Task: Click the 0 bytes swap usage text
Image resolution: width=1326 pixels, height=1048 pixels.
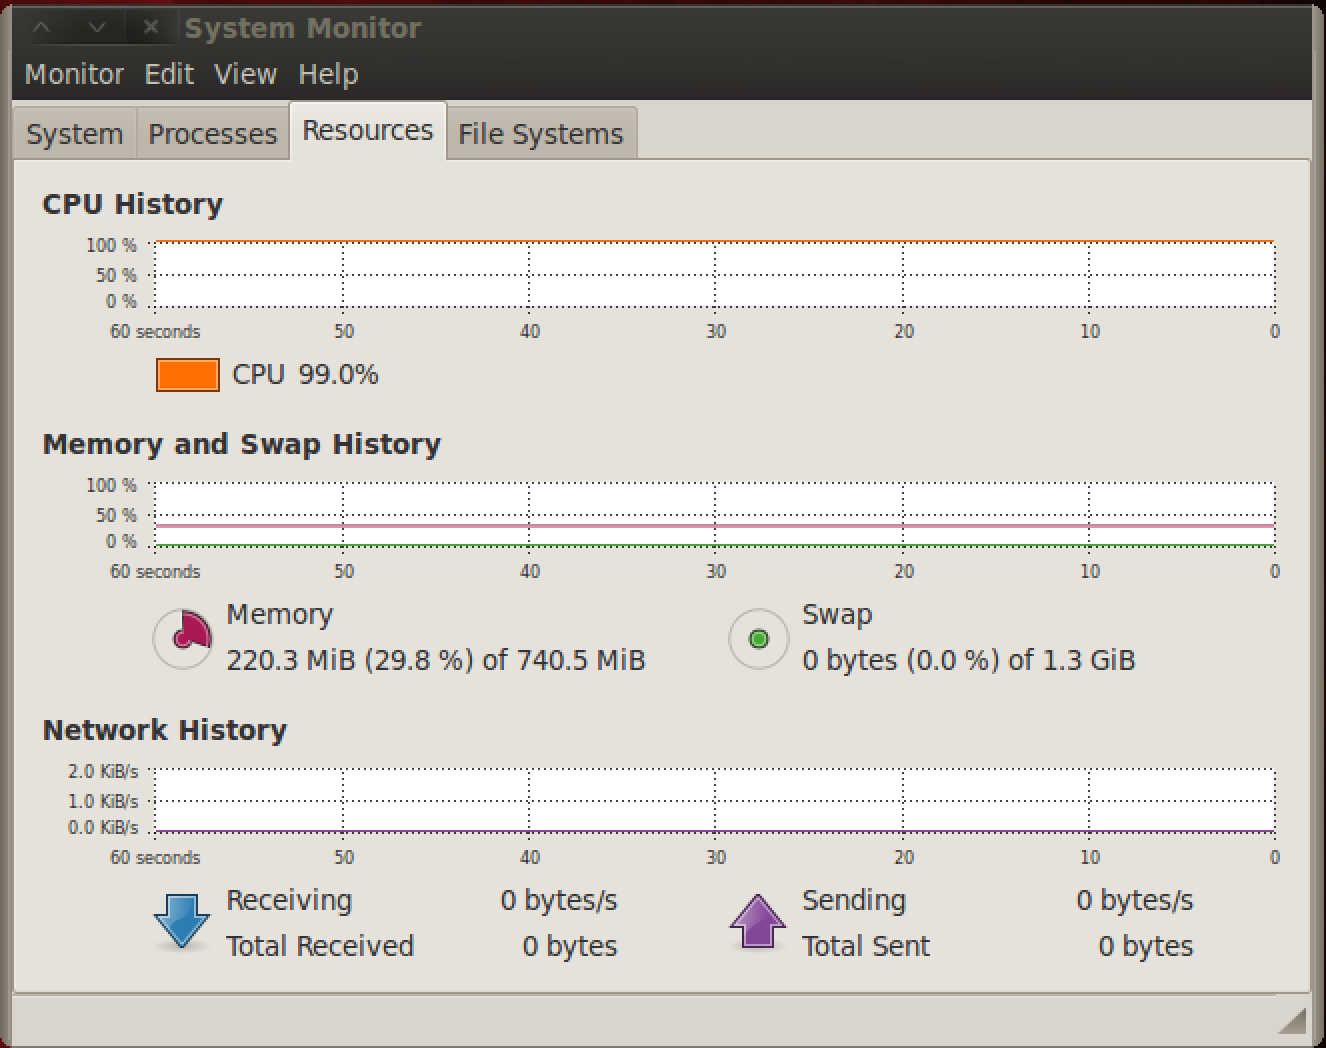Action: 969,660
